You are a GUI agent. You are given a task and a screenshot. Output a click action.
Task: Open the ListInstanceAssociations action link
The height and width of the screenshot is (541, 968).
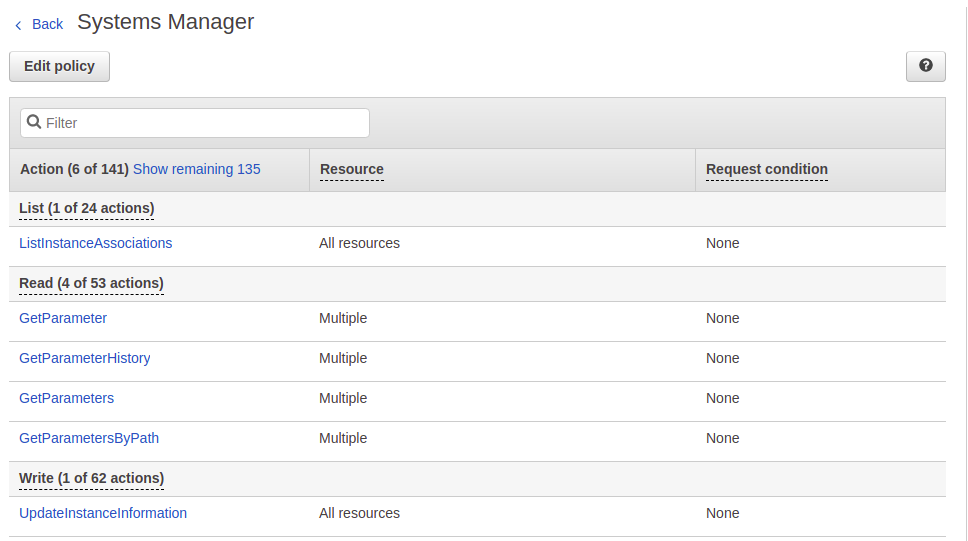pyautogui.click(x=95, y=243)
